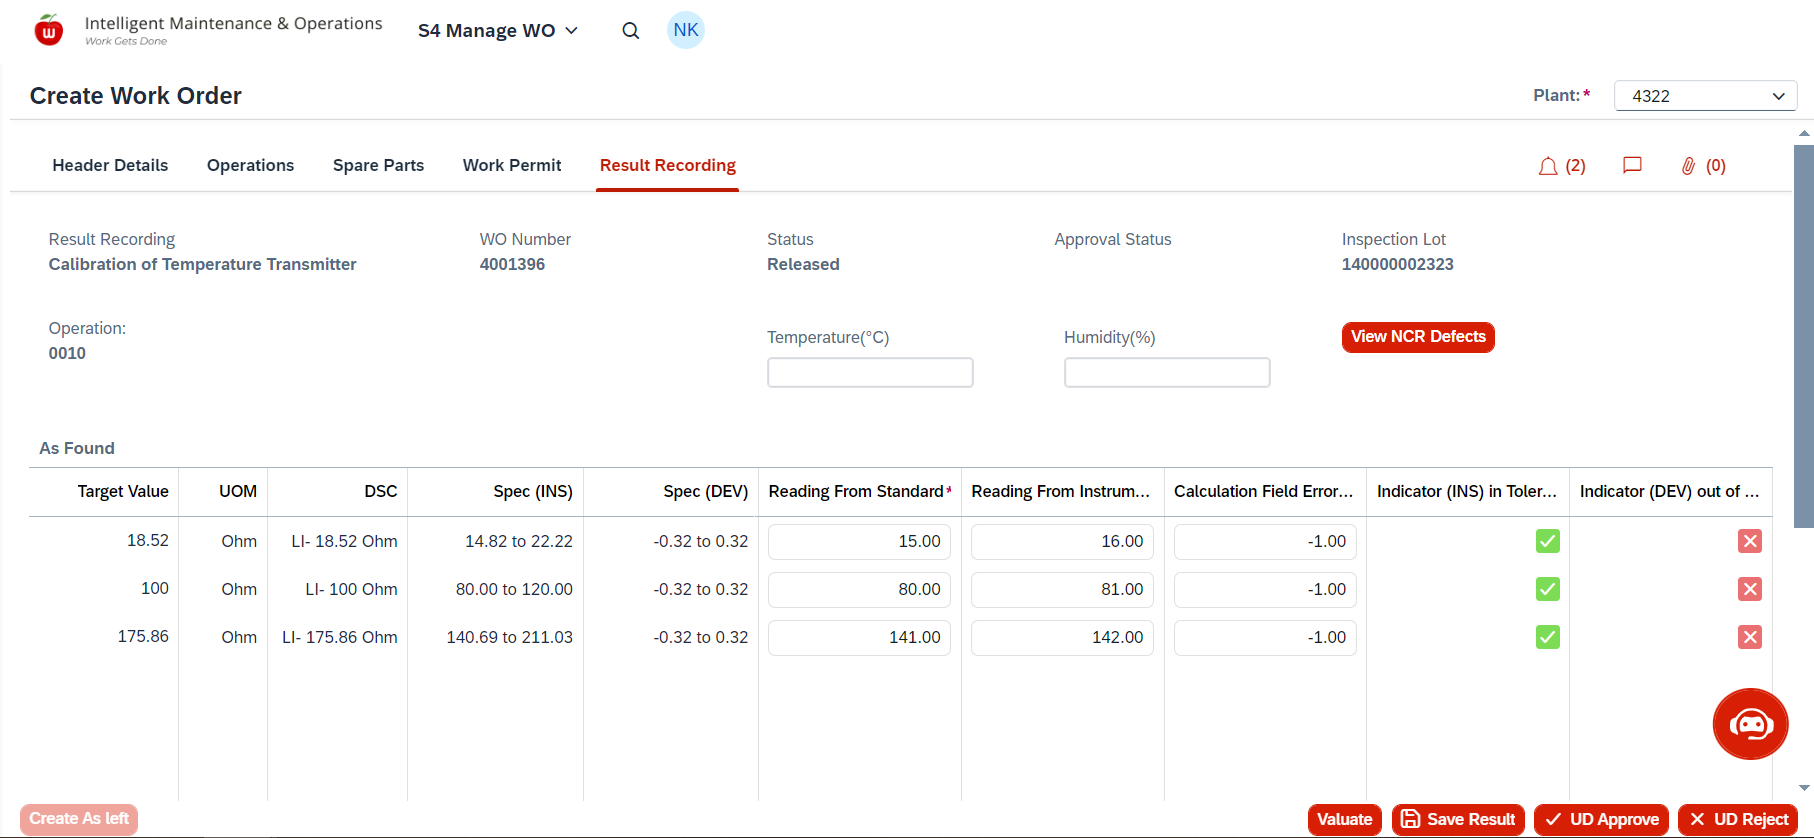Launch the red chatbot assistant
This screenshot has width=1814, height=838.
click(x=1750, y=724)
